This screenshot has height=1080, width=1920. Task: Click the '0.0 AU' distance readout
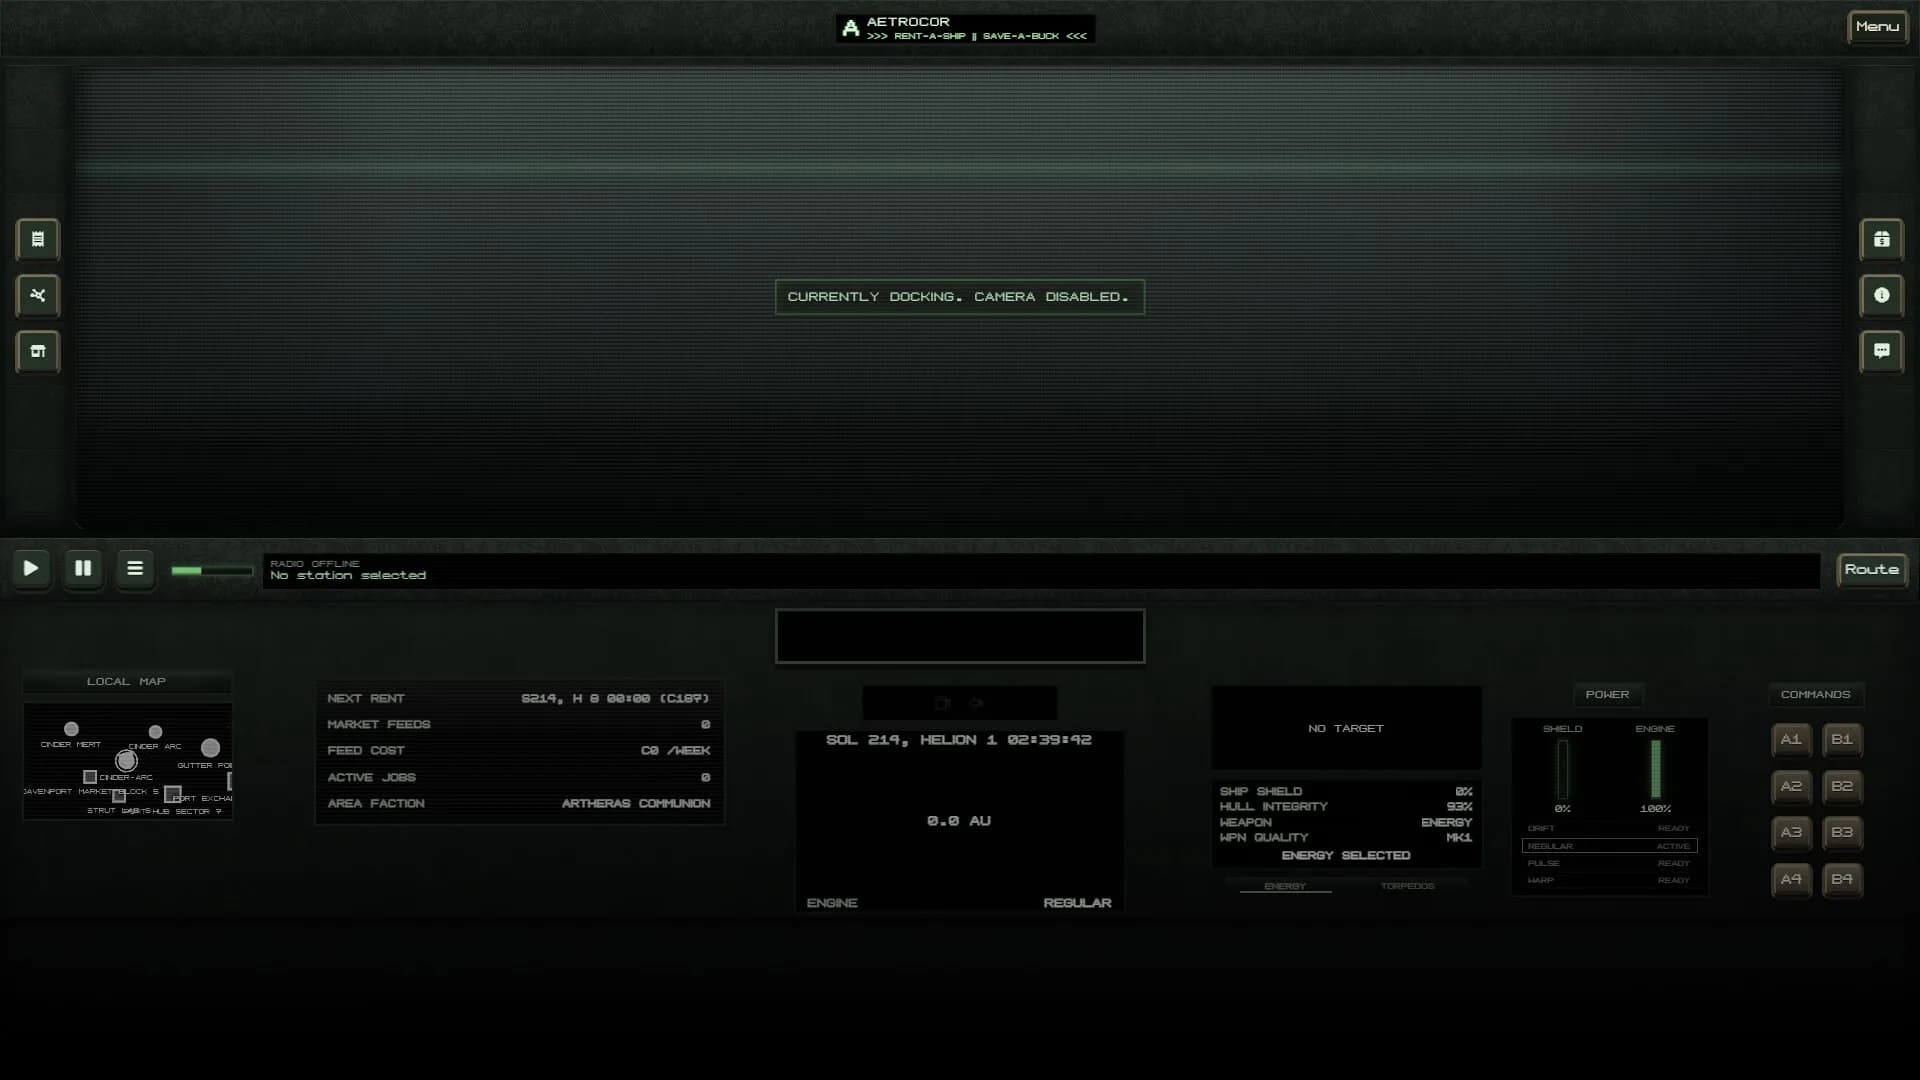959,821
